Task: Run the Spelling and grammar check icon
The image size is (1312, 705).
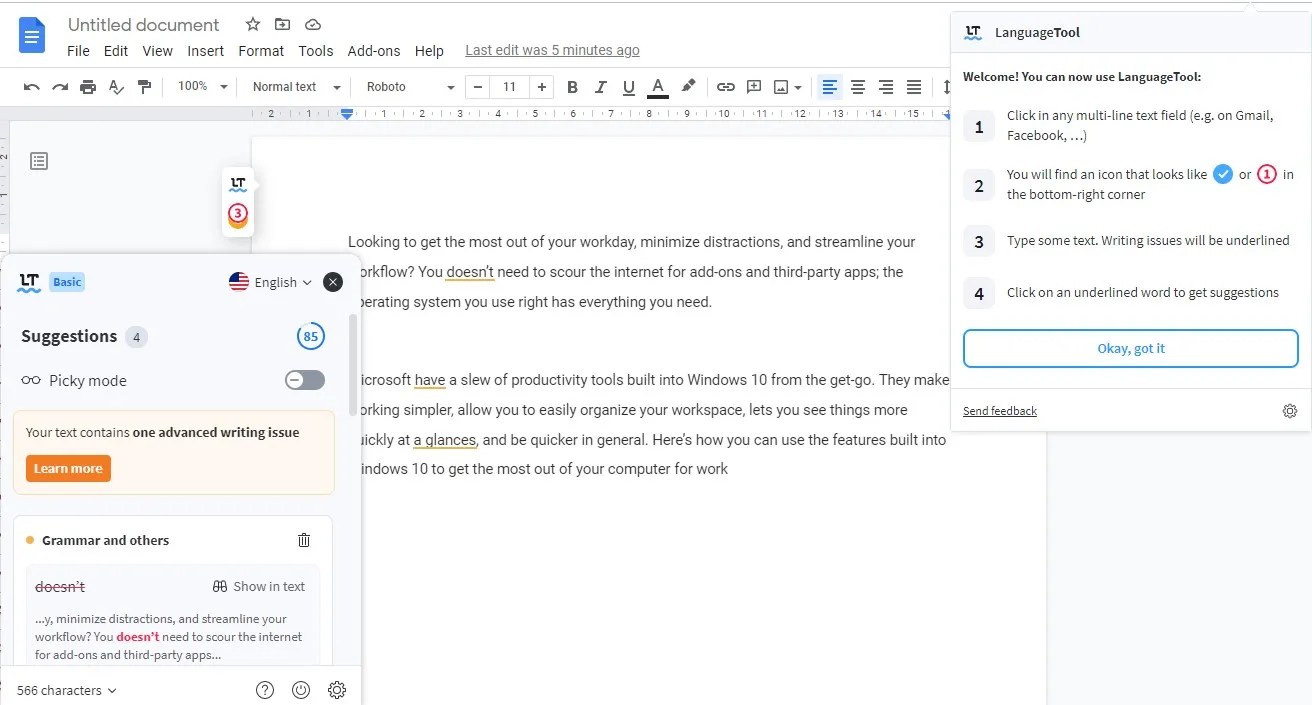Action: tap(116, 86)
